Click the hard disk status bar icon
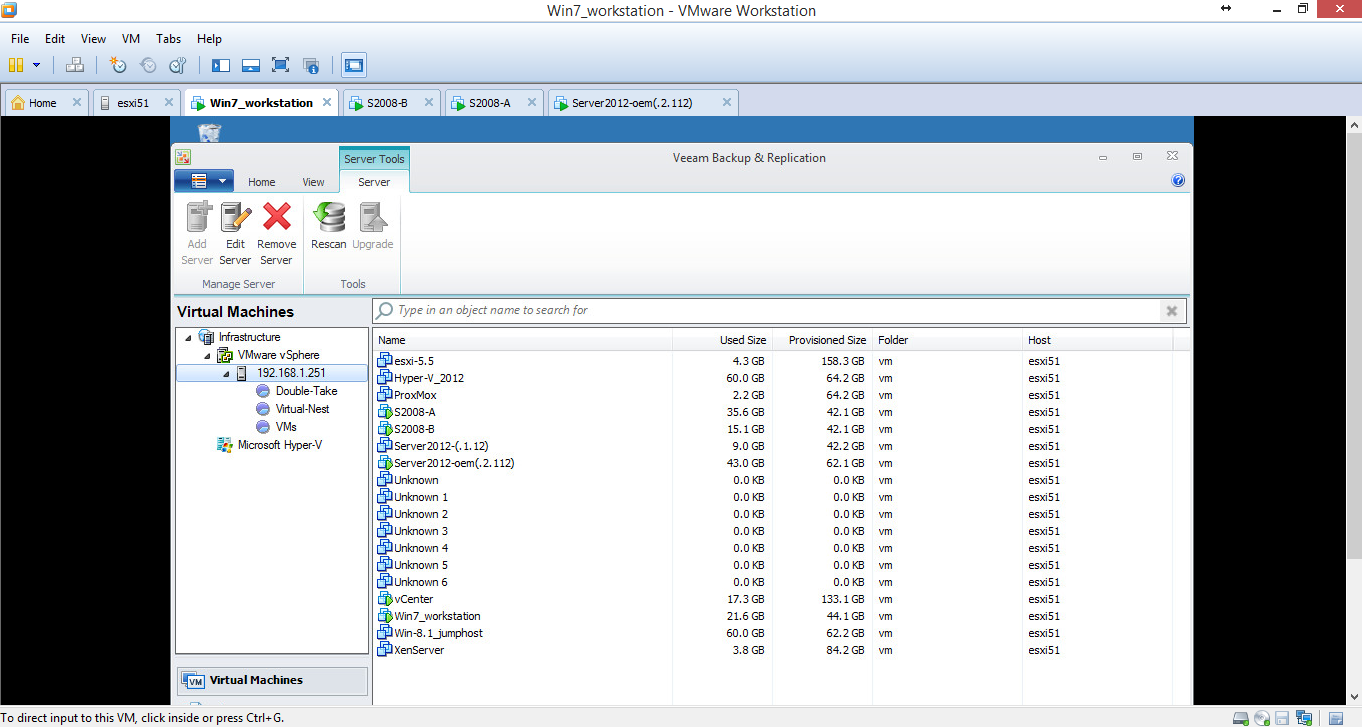The height and width of the screenshot is (727, 1362). click(x=1241, y=718)
